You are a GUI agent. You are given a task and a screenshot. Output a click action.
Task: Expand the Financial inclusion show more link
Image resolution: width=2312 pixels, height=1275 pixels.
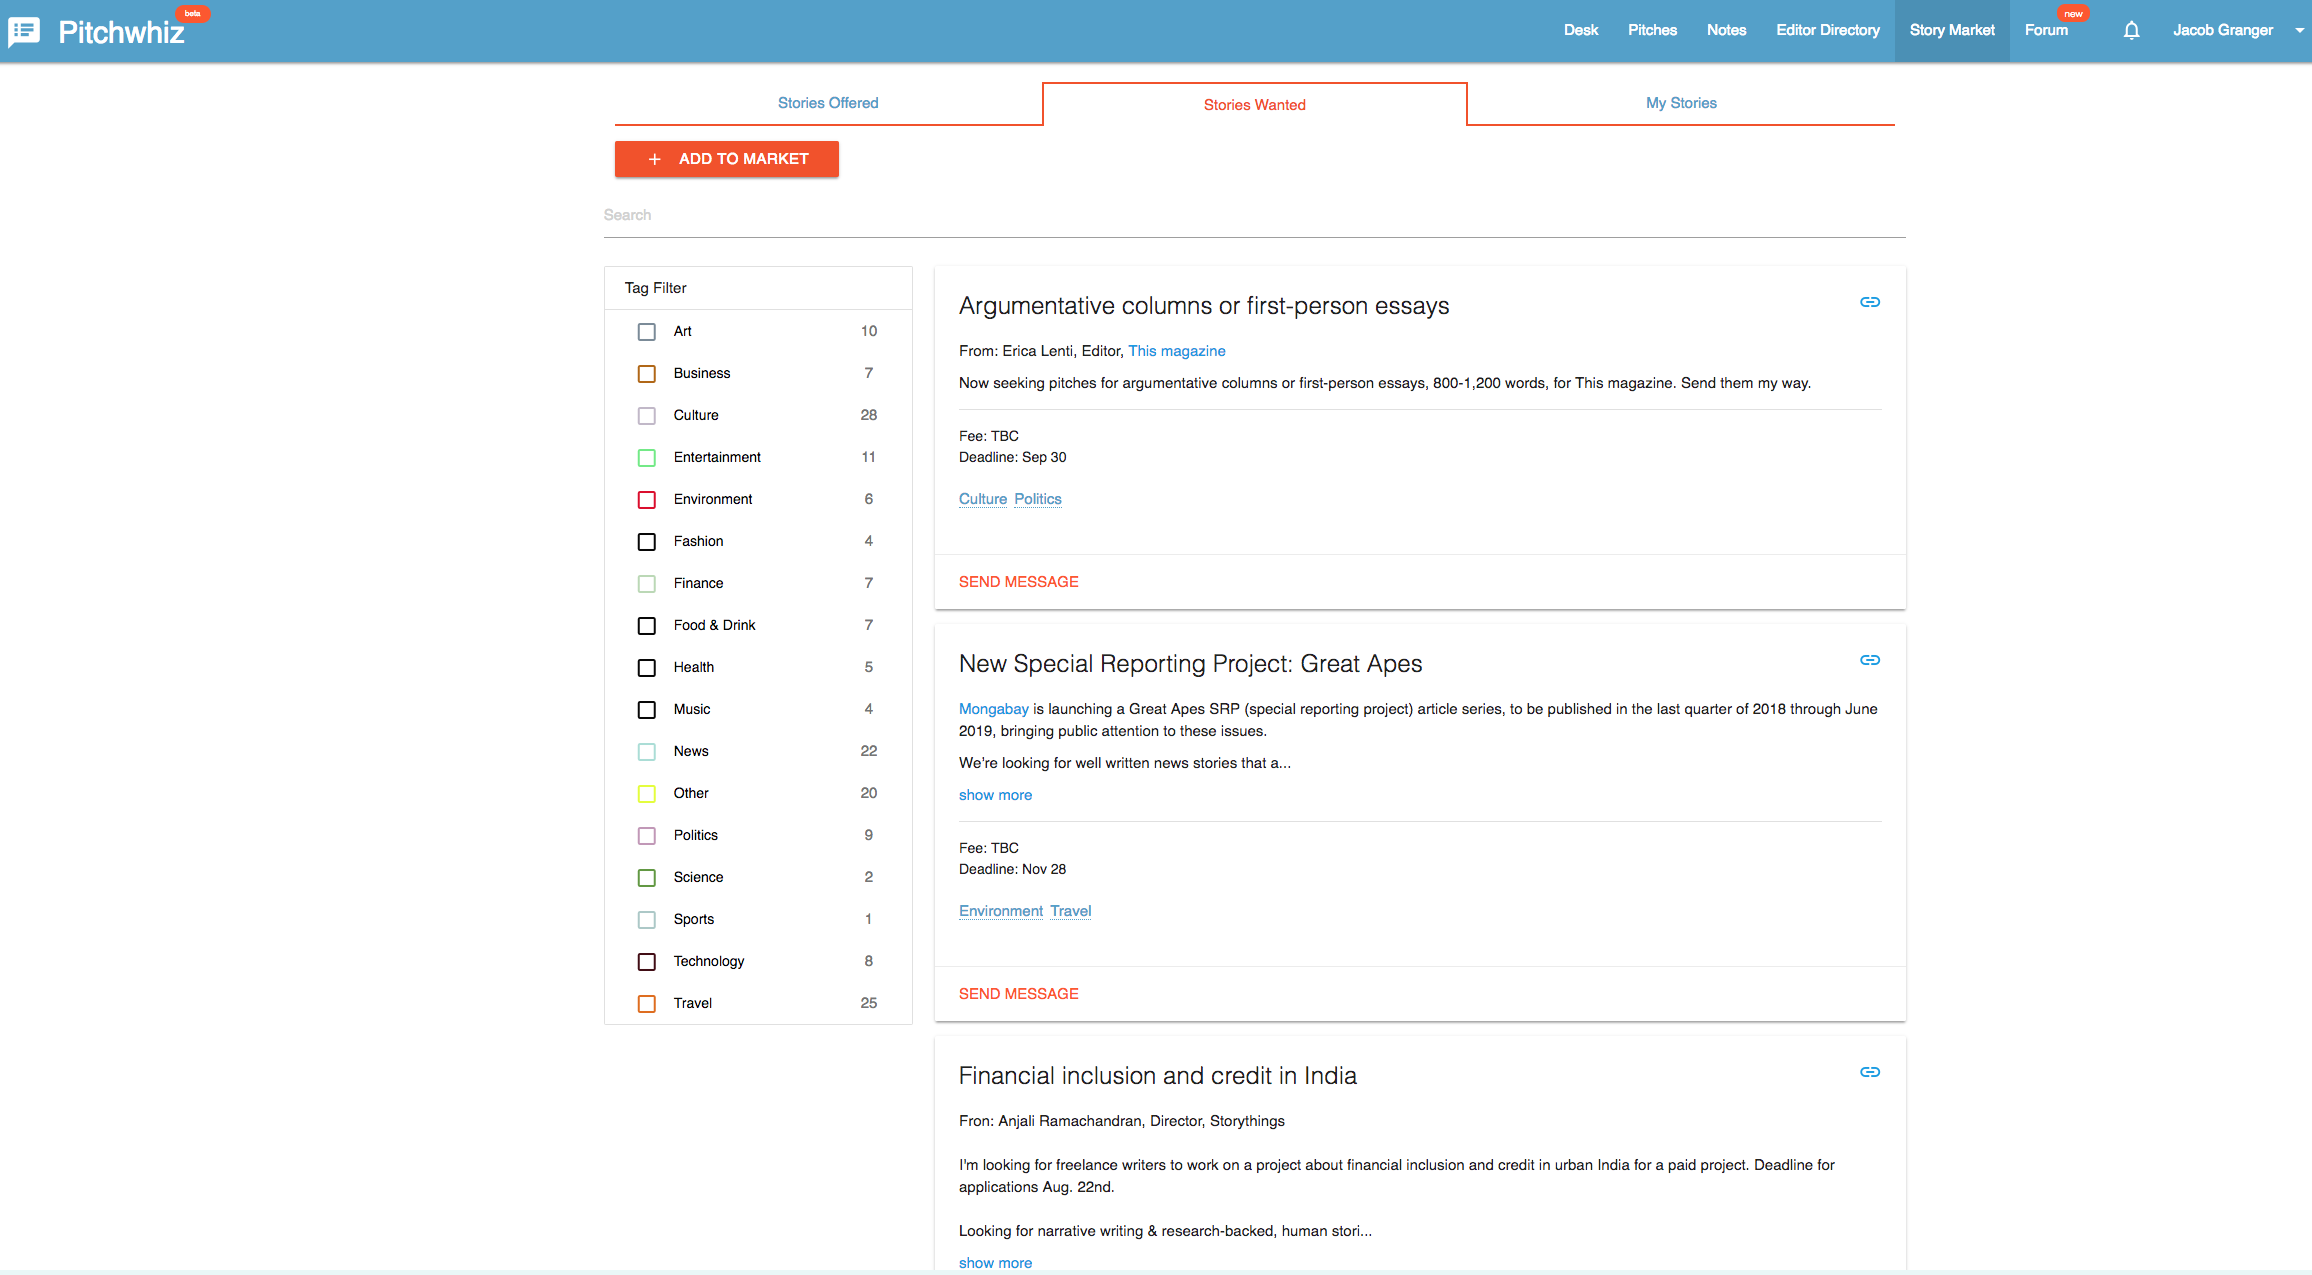(995, 1263)
